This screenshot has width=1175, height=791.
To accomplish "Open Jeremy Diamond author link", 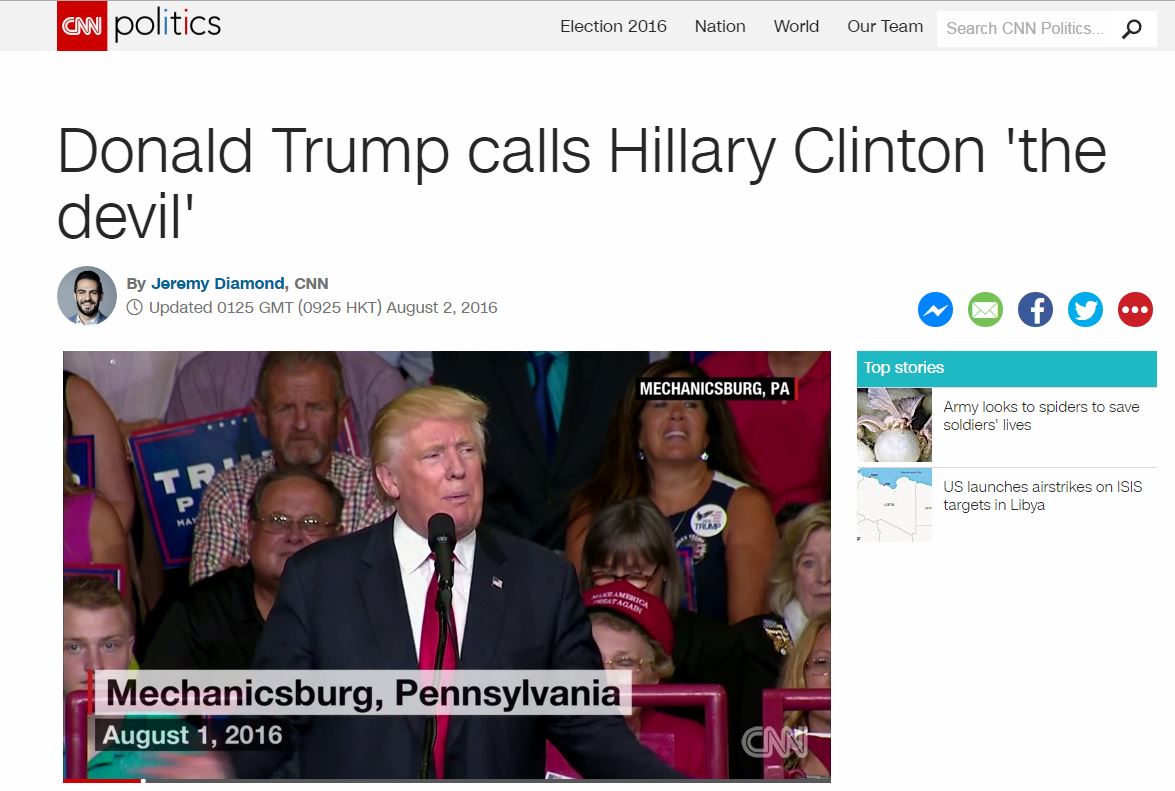I will 218,283.
